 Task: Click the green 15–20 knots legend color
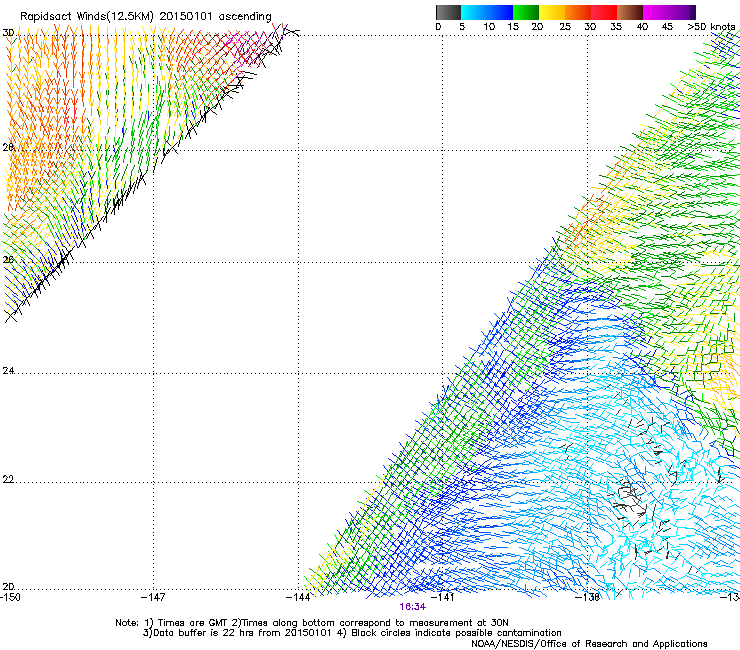pyautogui.click(x=526, y=12)
